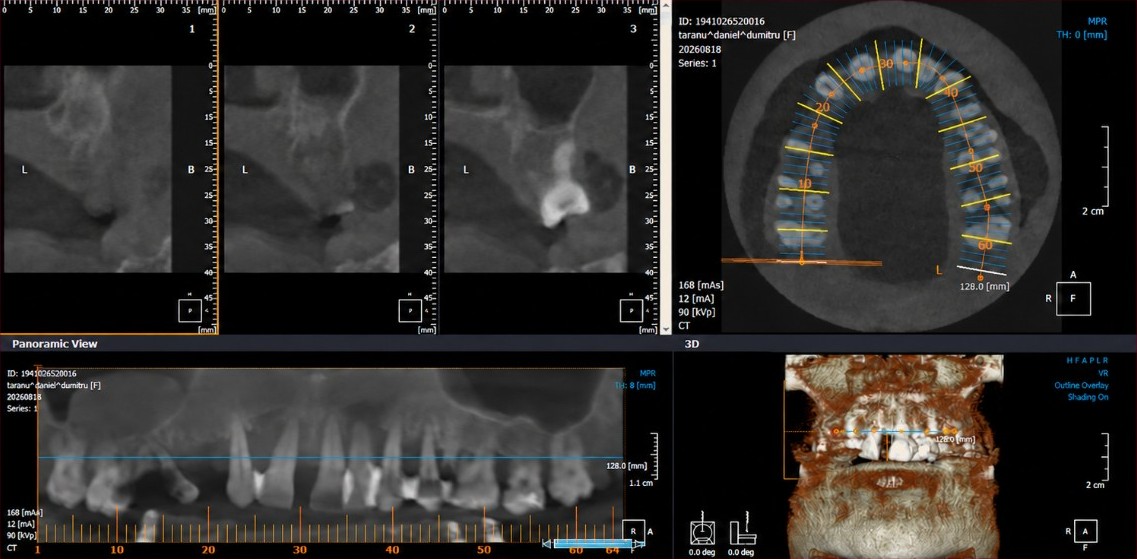Click orientation box of cross-section 2

point(410,311)
